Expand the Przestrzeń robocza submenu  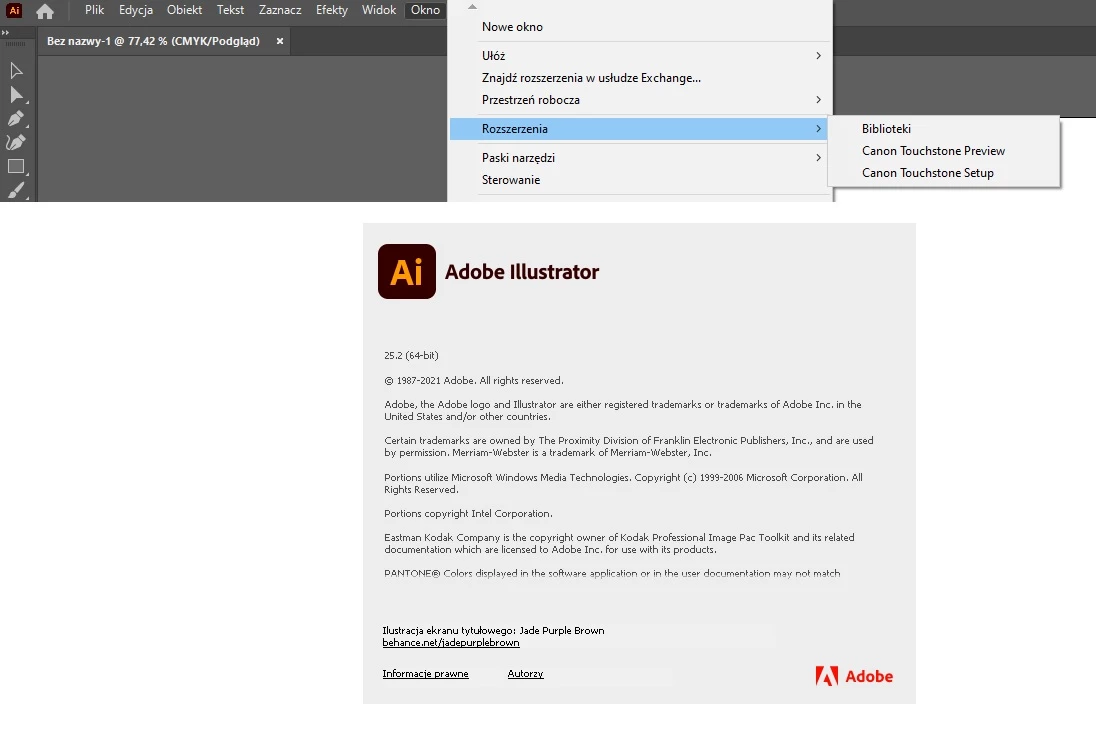[639, 100]
